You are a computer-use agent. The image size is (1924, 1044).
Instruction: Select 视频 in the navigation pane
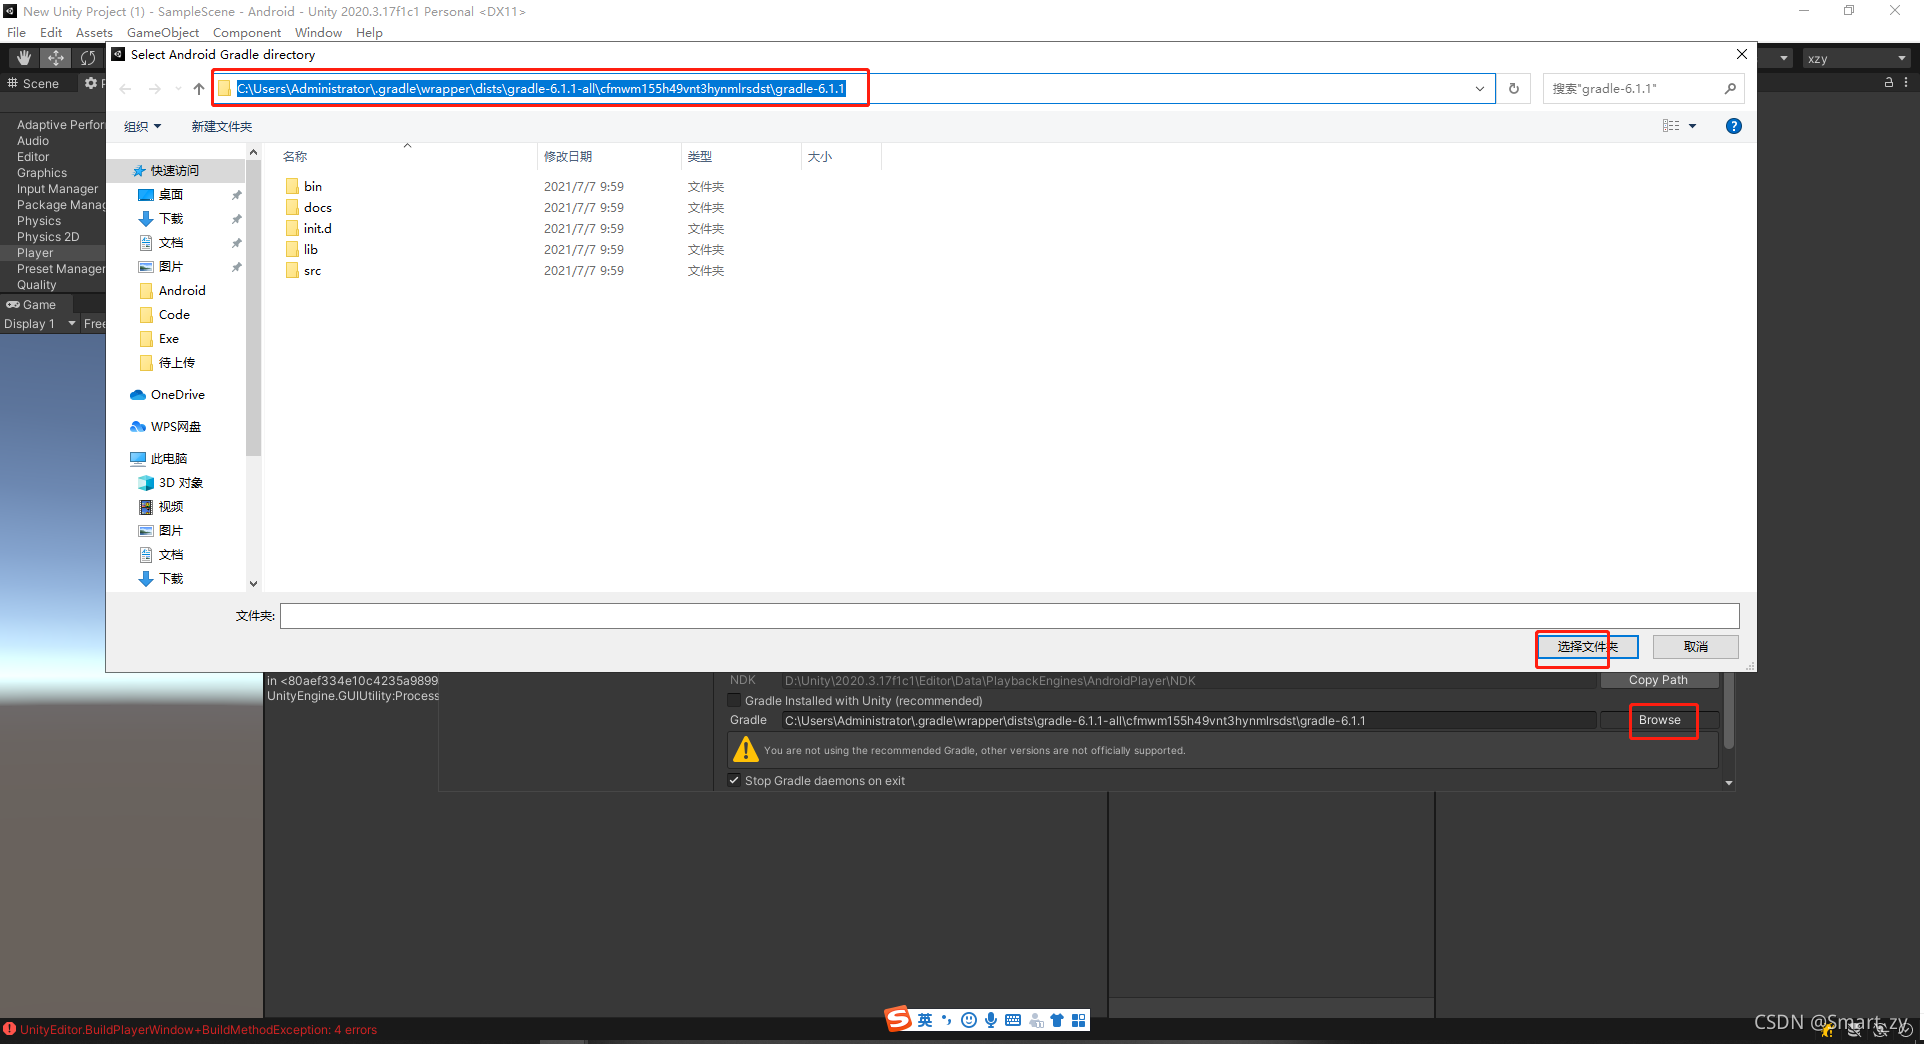click(x=170, y=507)
